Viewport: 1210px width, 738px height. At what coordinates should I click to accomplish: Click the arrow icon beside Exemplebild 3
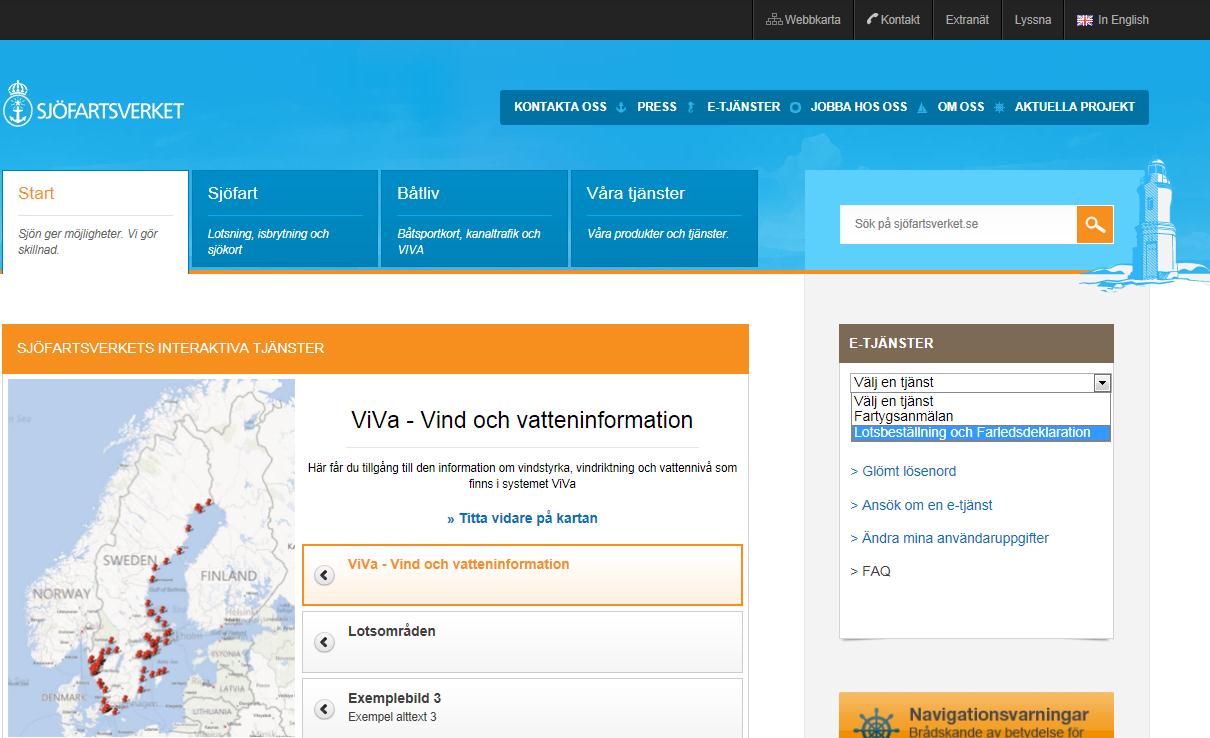coord(324,709)
